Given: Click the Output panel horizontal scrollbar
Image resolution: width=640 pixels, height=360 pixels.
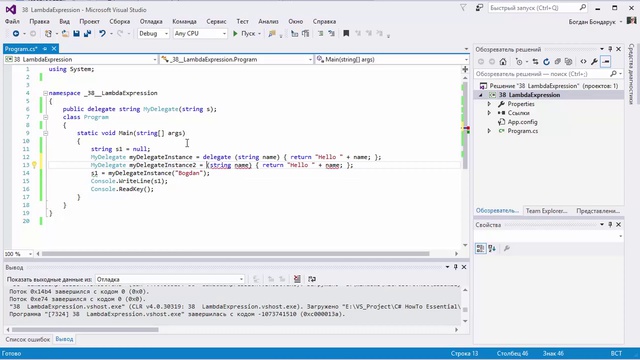Looking at the screenshot, I should (85, 330).
